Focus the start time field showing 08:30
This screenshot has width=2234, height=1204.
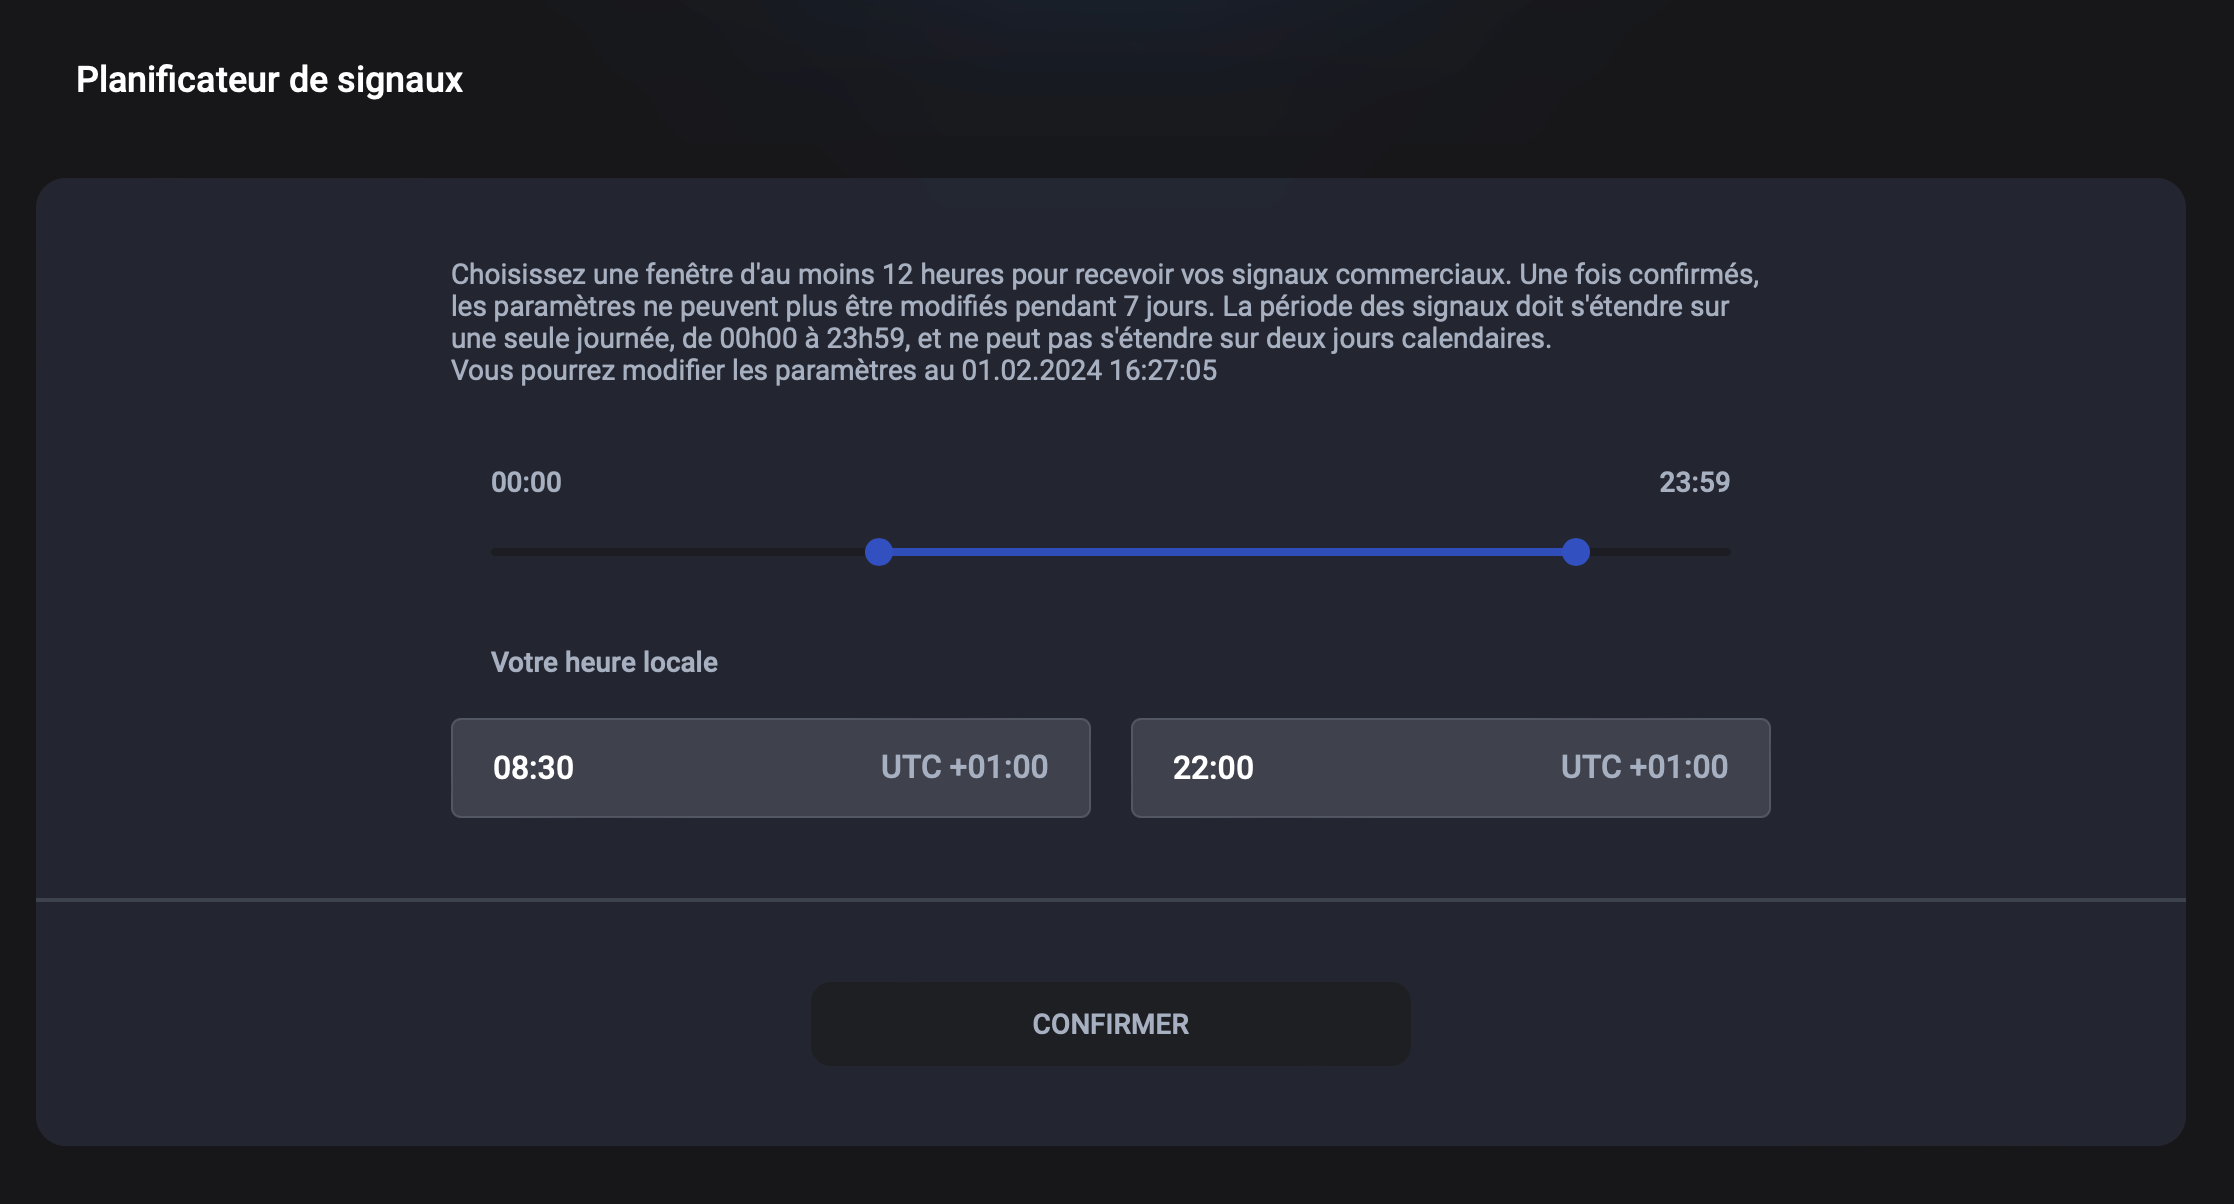click(x=770, y=768)
